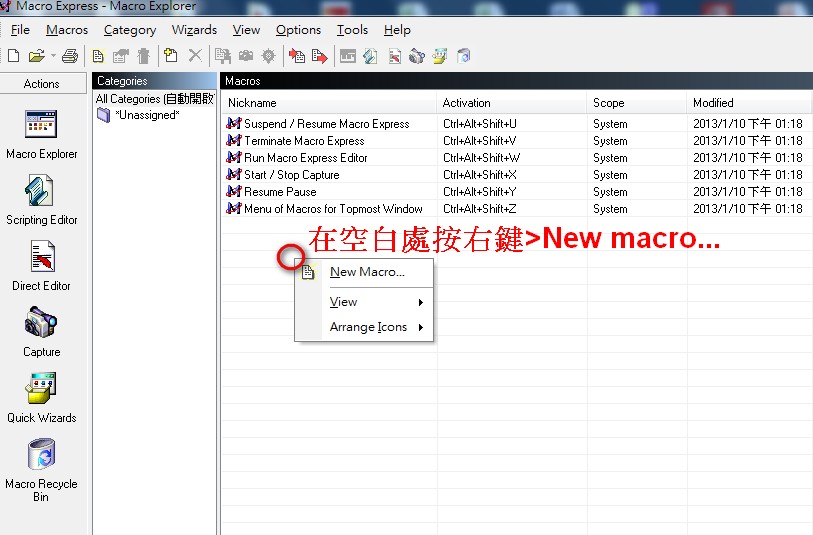The height and width of the screenshot is (535, 813).
Task: Select the All Categories tree item
Action: pyautogui.click(x=154, y=98)
